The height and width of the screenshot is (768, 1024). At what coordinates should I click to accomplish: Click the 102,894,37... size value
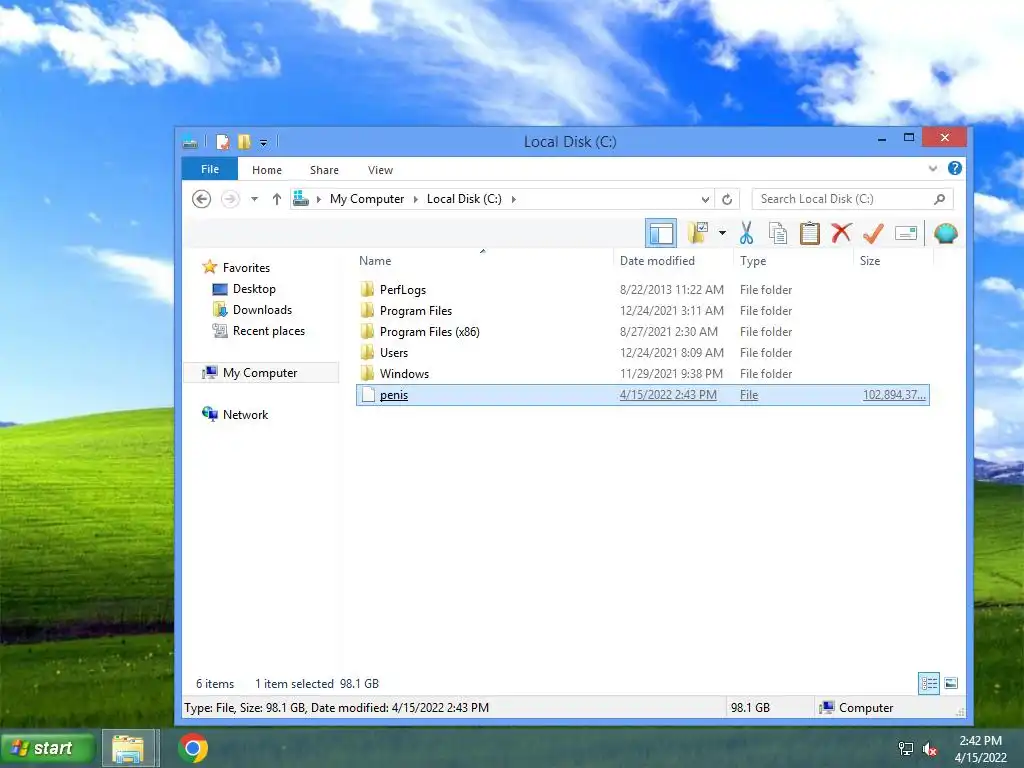pos(894,394)
